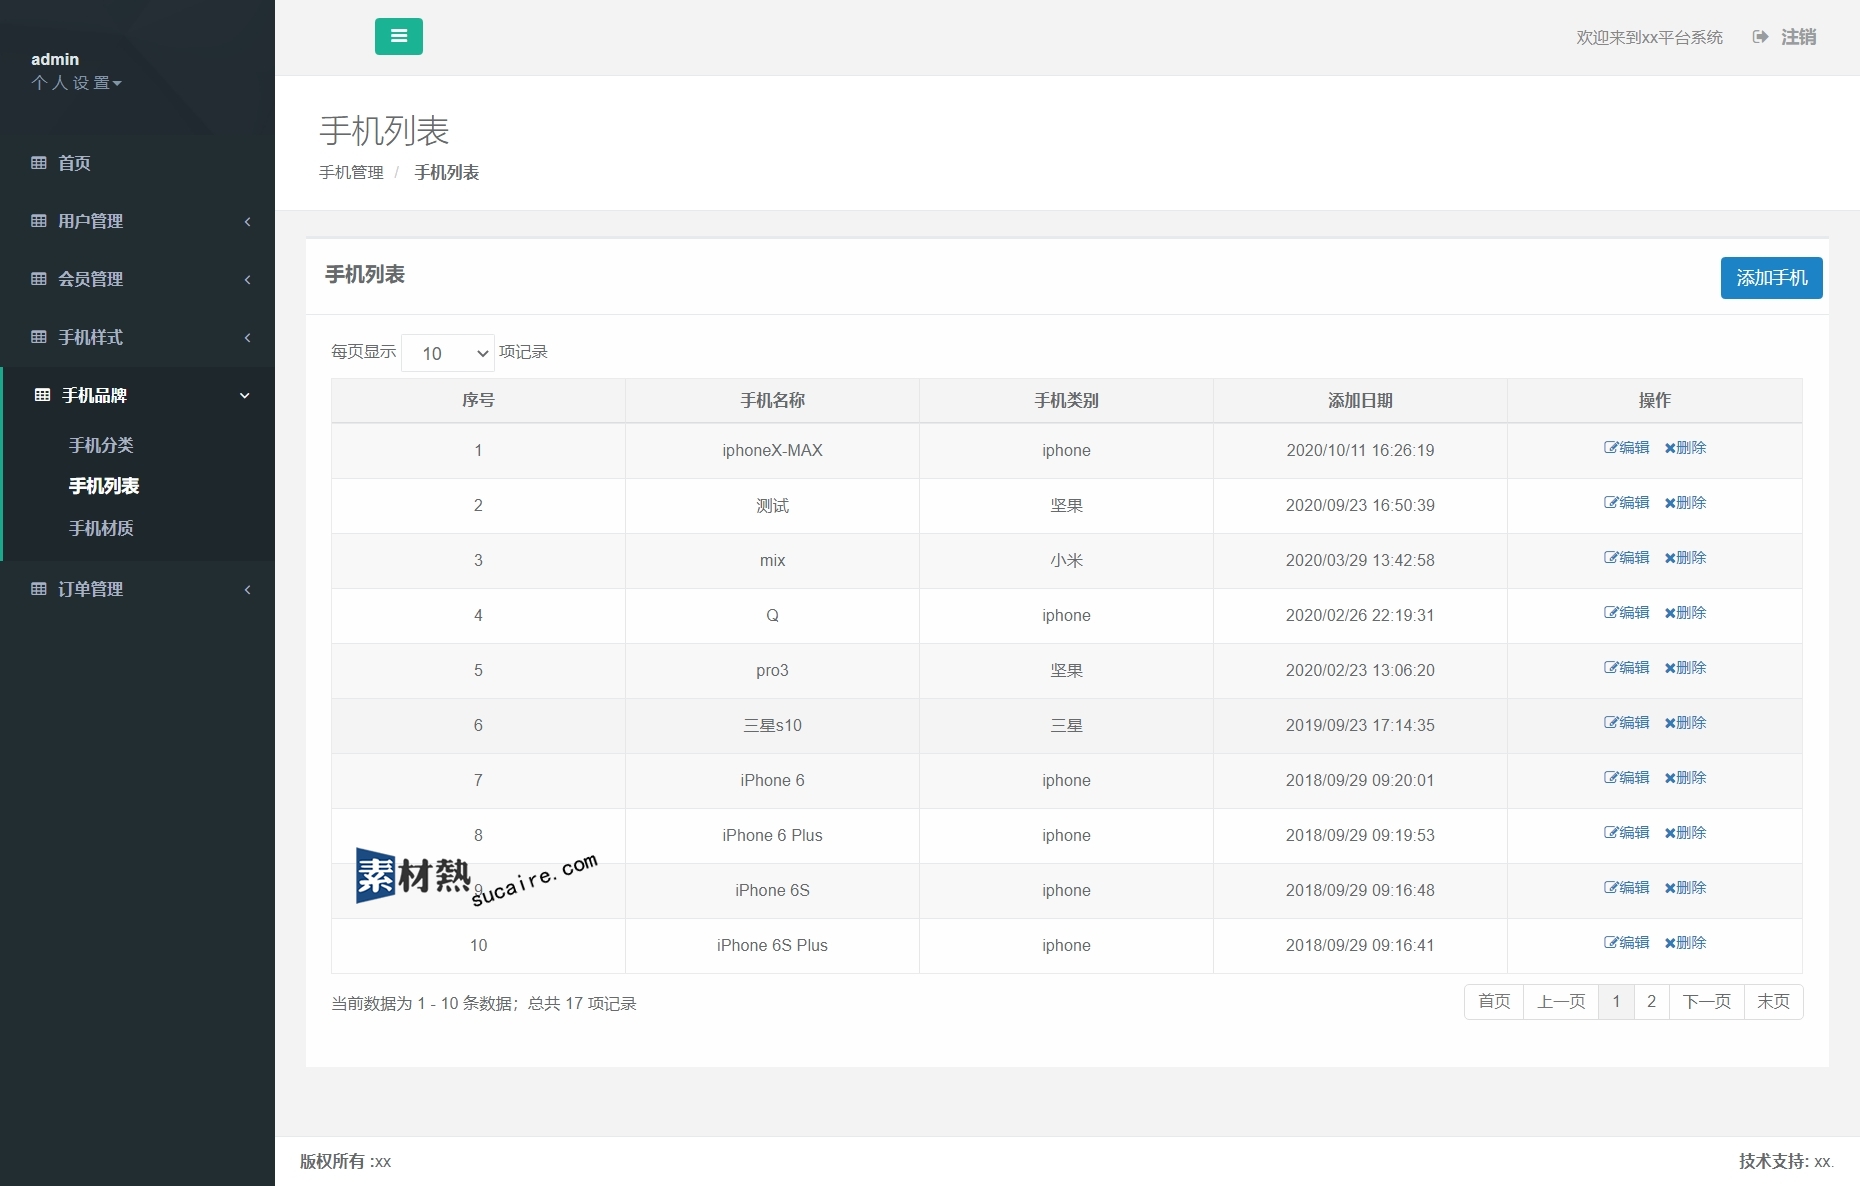Expand the 用户管理 menu chevron
This screenshot has height=1186, width=1860.
[247, 221]
